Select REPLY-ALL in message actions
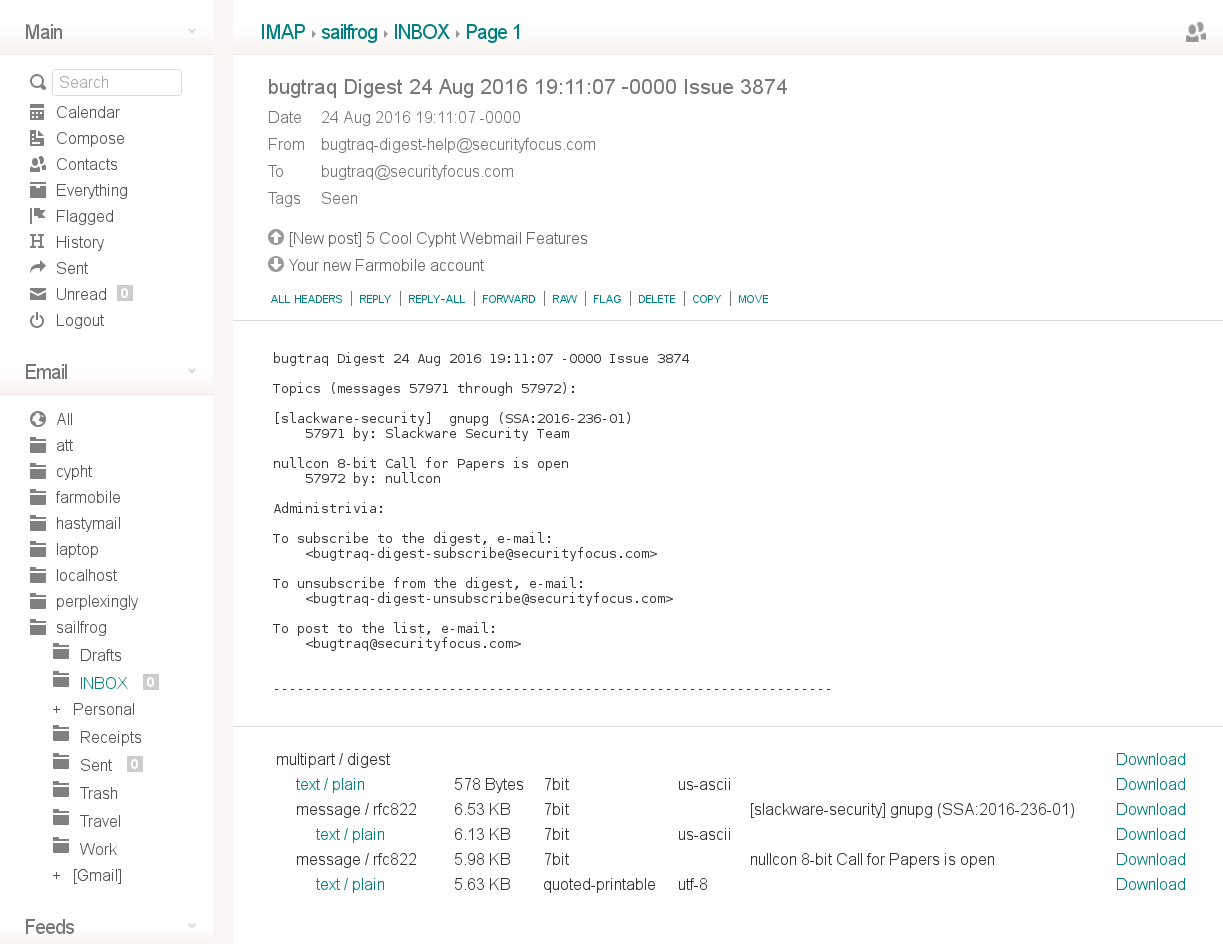This screenshot has height=944, width=1223. 436,299
